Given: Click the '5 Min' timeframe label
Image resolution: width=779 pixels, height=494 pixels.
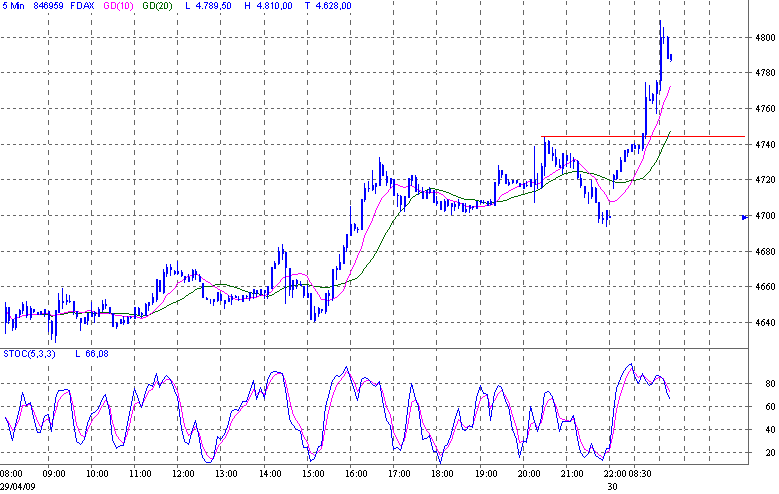Looking at the screenshot, I should 13,6.
